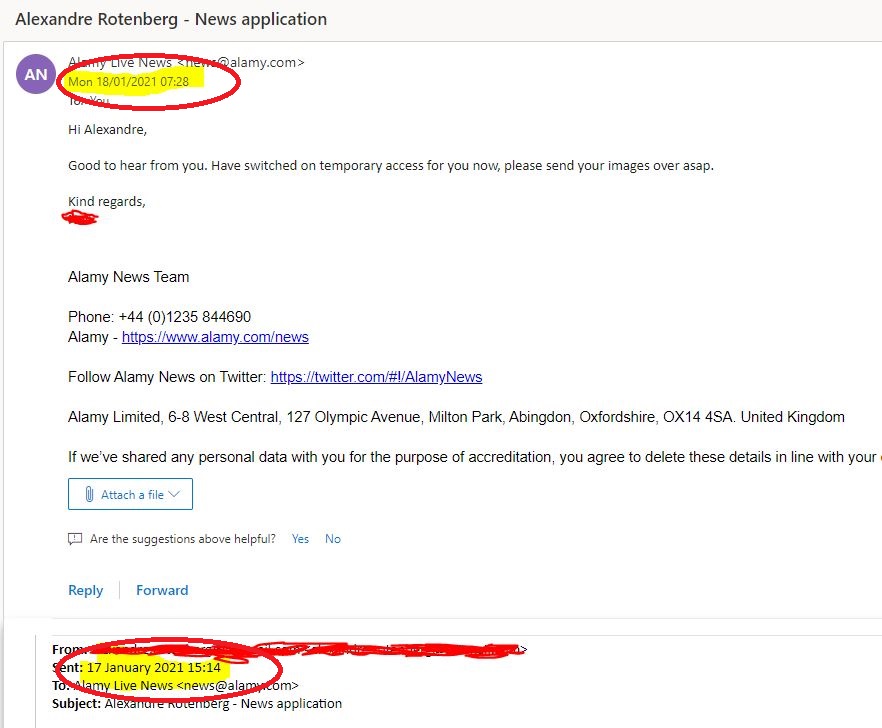Click the email subject title at top
This screenshot has width=882, height=728.
point(171,19)
